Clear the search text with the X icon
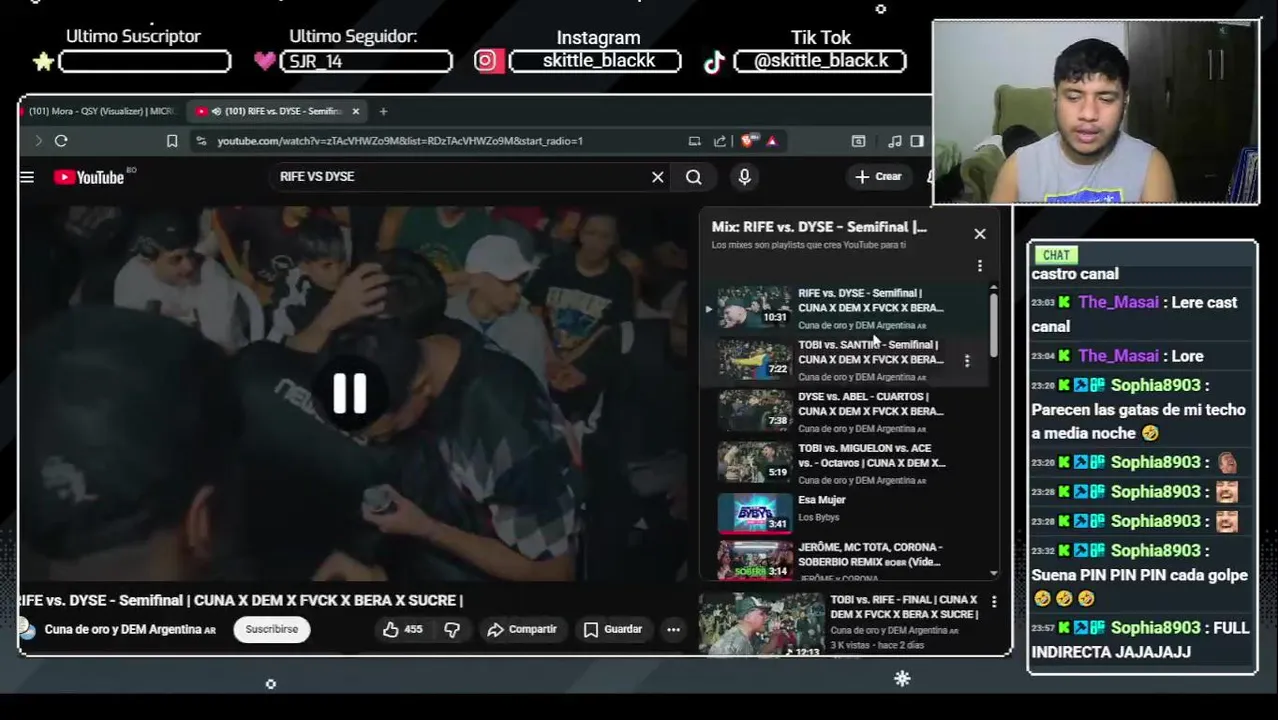The height and width of the screenshot is (720, 1278). (x=657, y=177)
